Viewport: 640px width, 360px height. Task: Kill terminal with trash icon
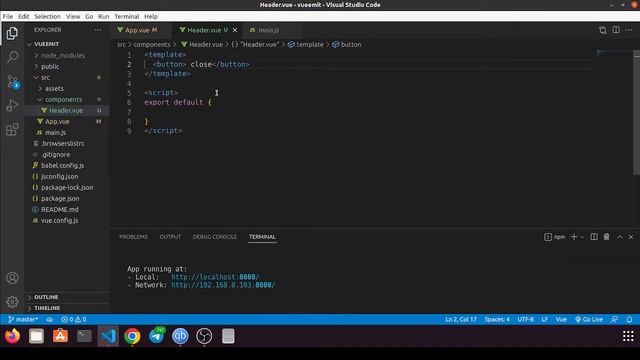pyautogui.click(x=607, y=237)
